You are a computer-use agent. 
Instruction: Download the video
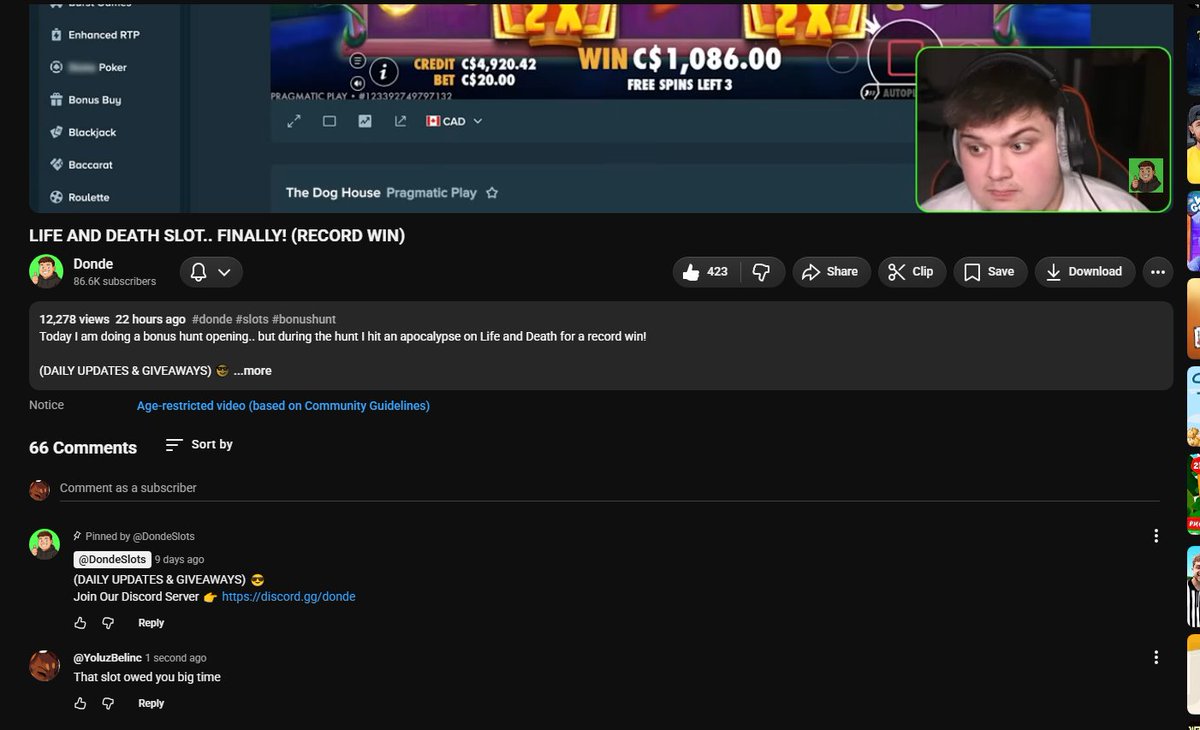(x=1084, y=272)
